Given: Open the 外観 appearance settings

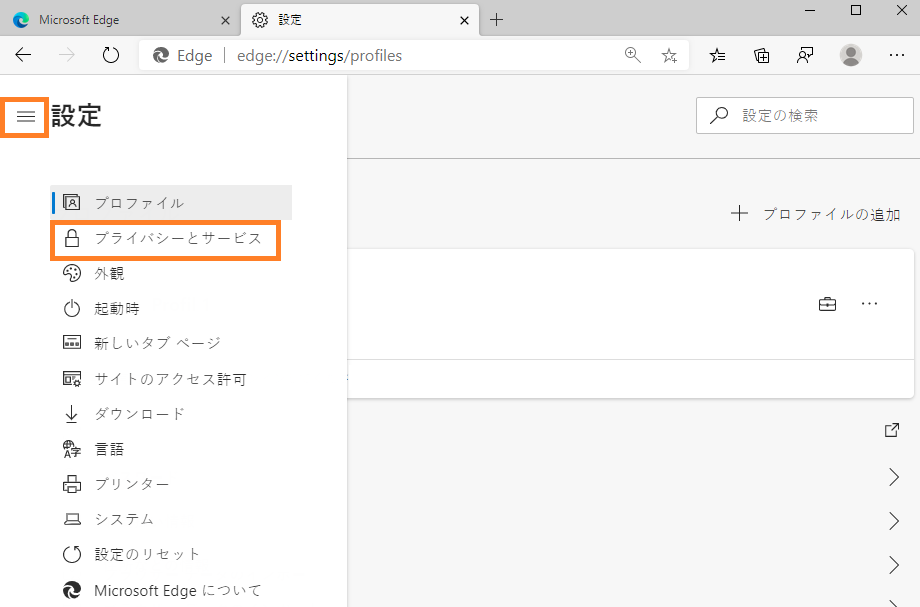Looking at the screenshot, I should (x=110, y=273).
